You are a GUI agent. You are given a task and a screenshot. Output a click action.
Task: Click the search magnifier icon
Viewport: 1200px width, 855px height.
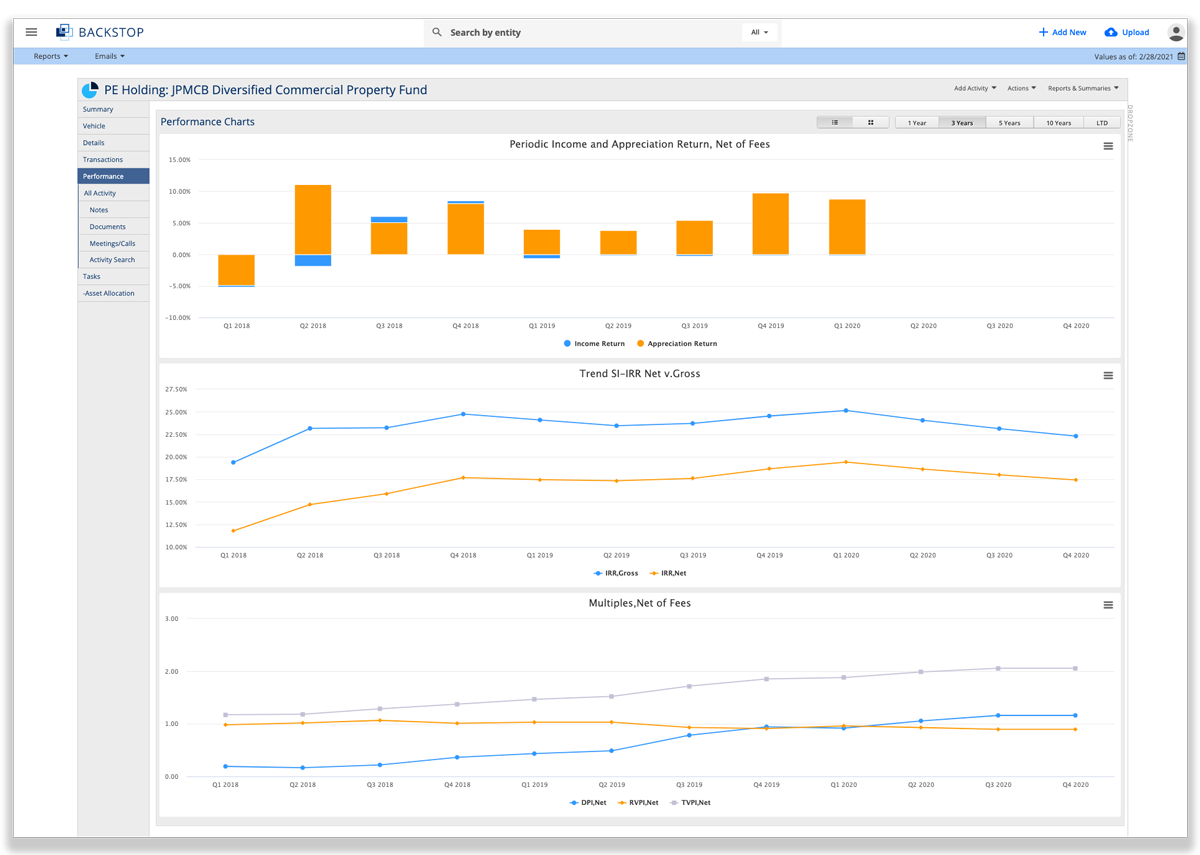(437, 32)
